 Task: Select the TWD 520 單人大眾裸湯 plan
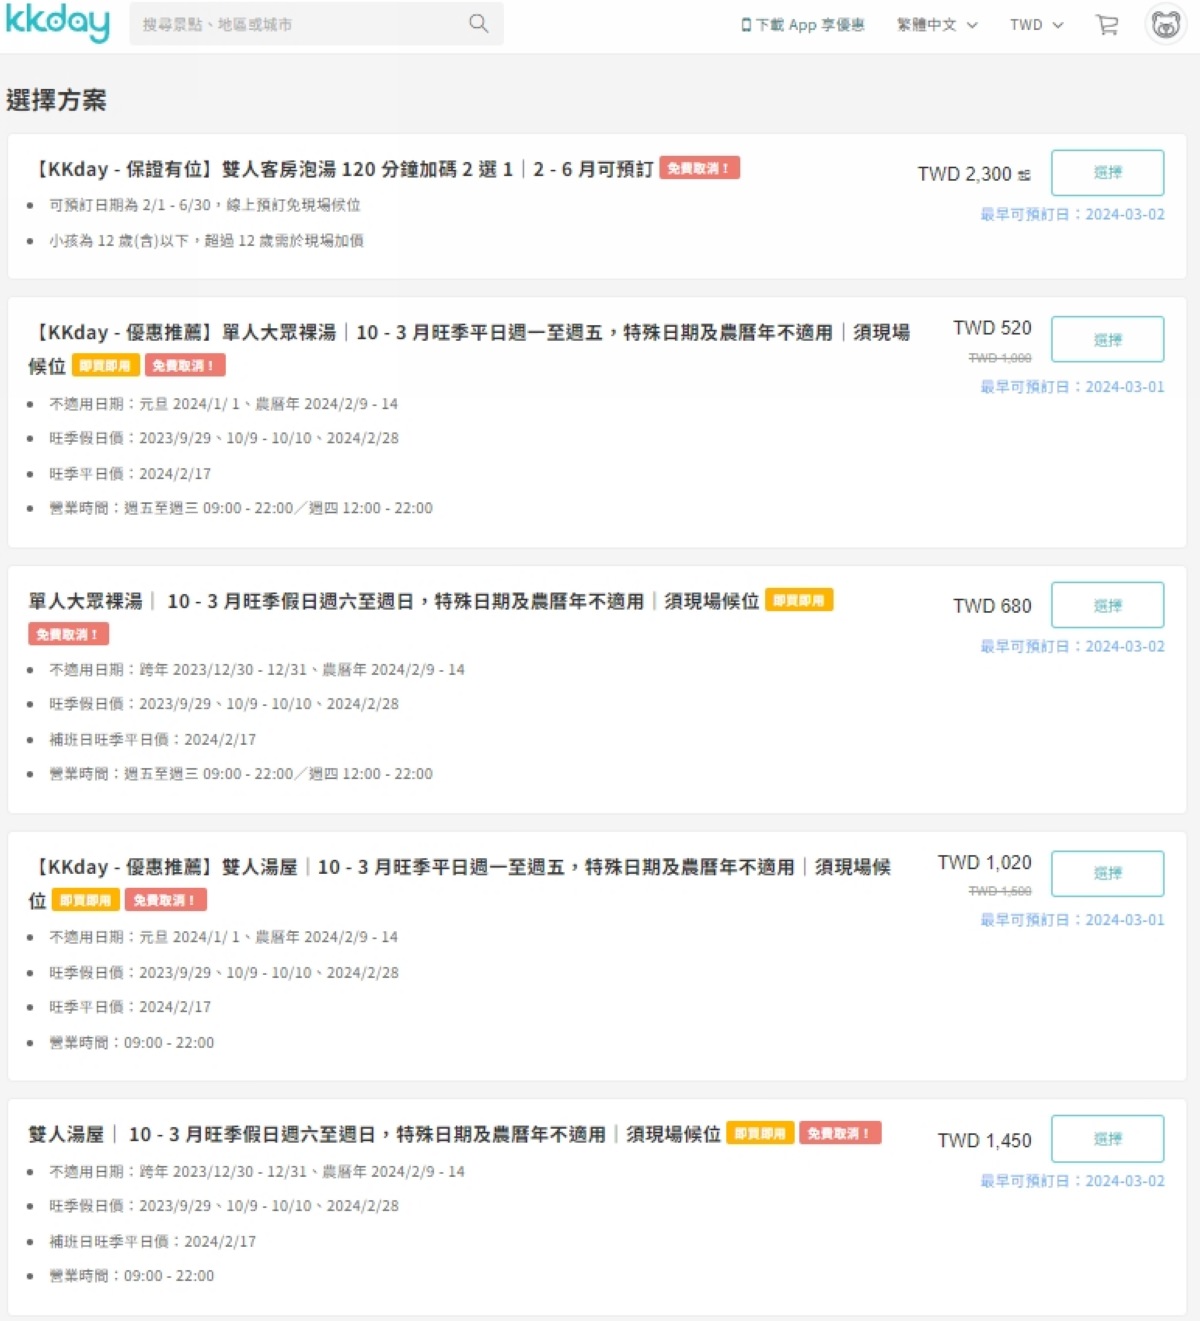(1107, 339)
